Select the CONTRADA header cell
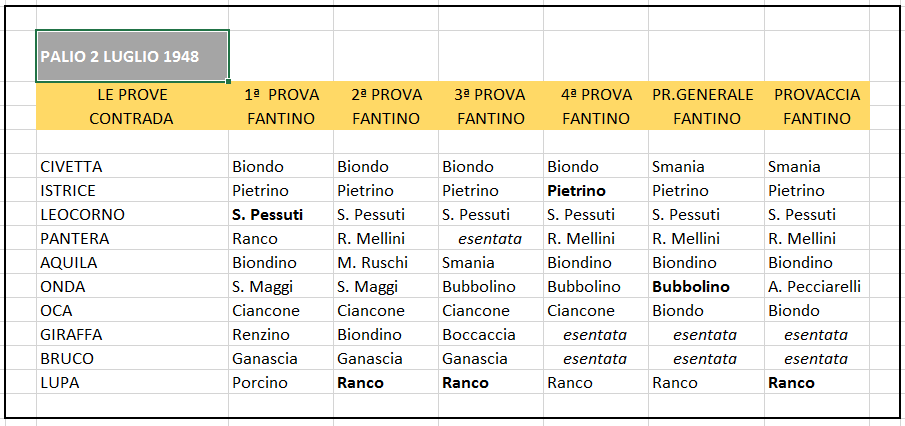Viewport: 905px width, 426px height. (132, 119)
